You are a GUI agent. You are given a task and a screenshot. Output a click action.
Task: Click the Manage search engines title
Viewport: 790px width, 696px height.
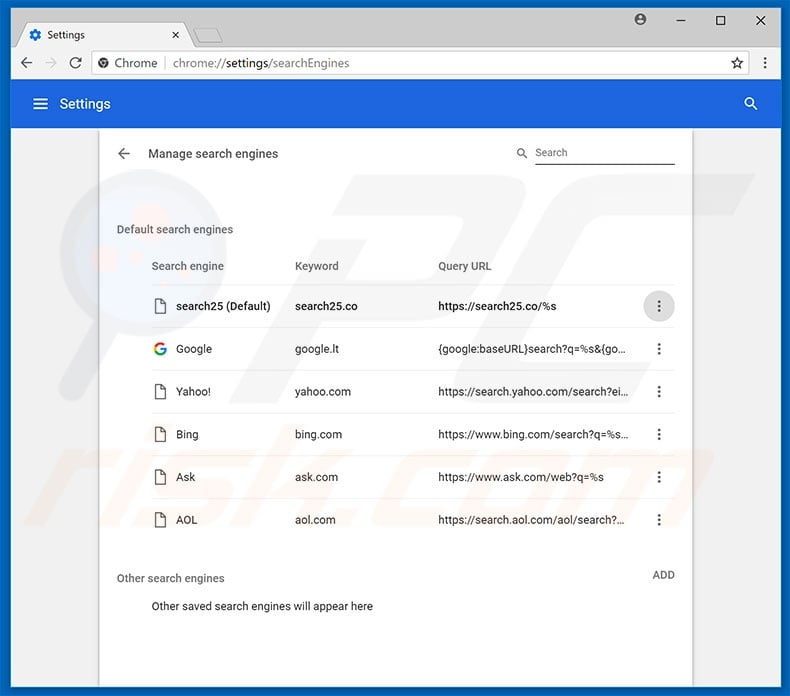pyautogui.click(x=213, y=154)
